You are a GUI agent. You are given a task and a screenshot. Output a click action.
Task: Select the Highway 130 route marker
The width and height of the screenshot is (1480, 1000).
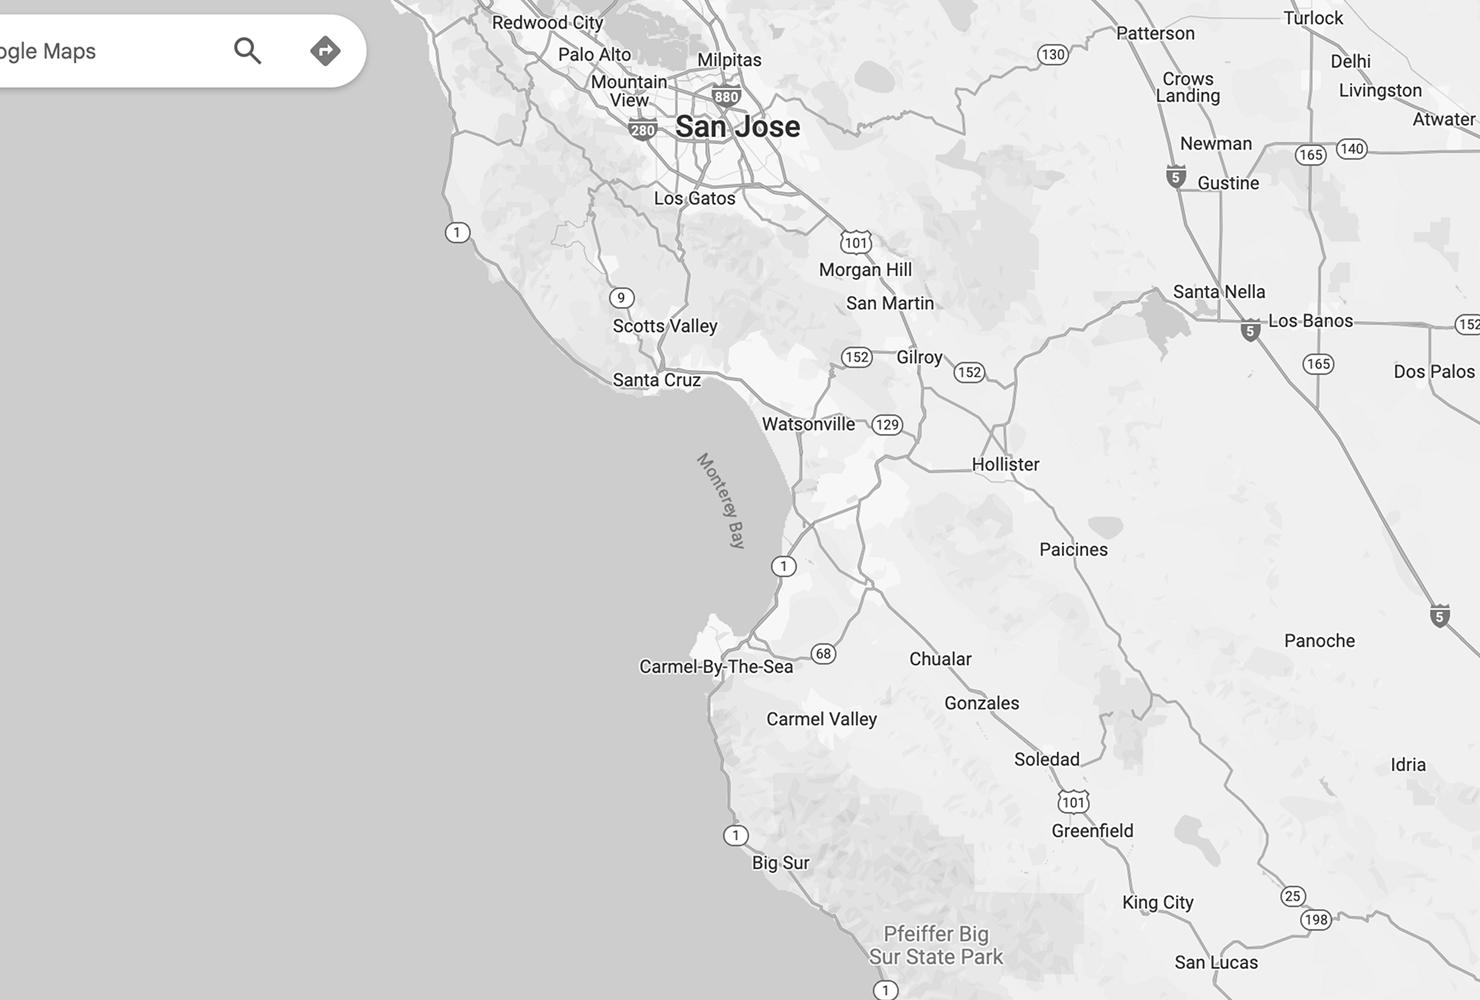pyautogui.click(x=1053, y=55)
